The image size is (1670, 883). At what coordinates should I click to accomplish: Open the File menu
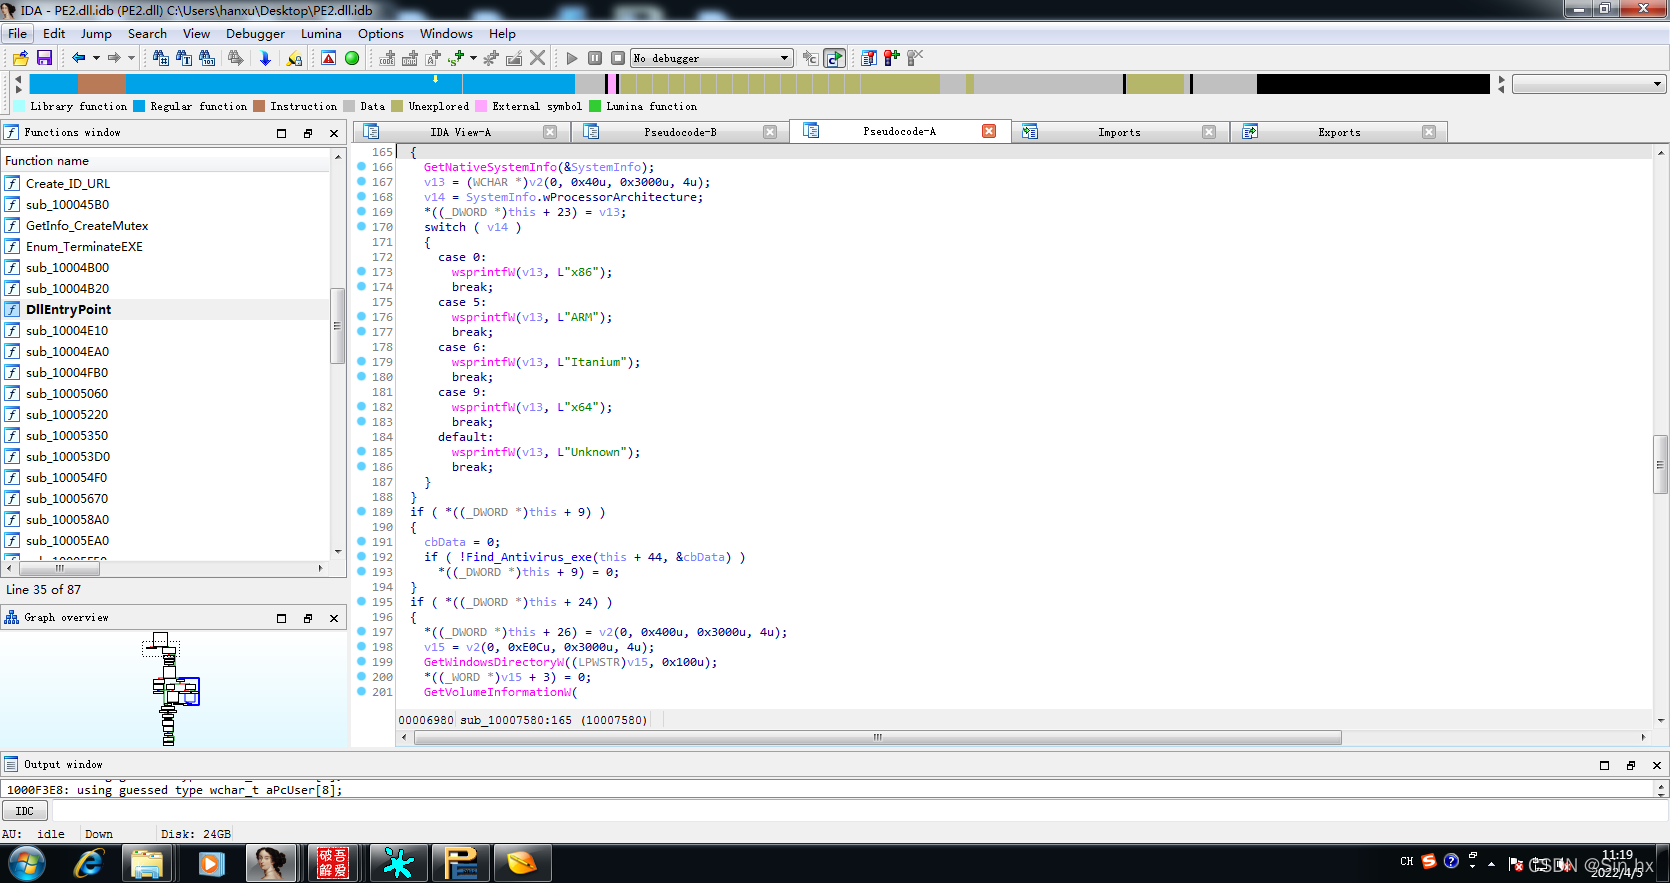[x=18, y=33]
